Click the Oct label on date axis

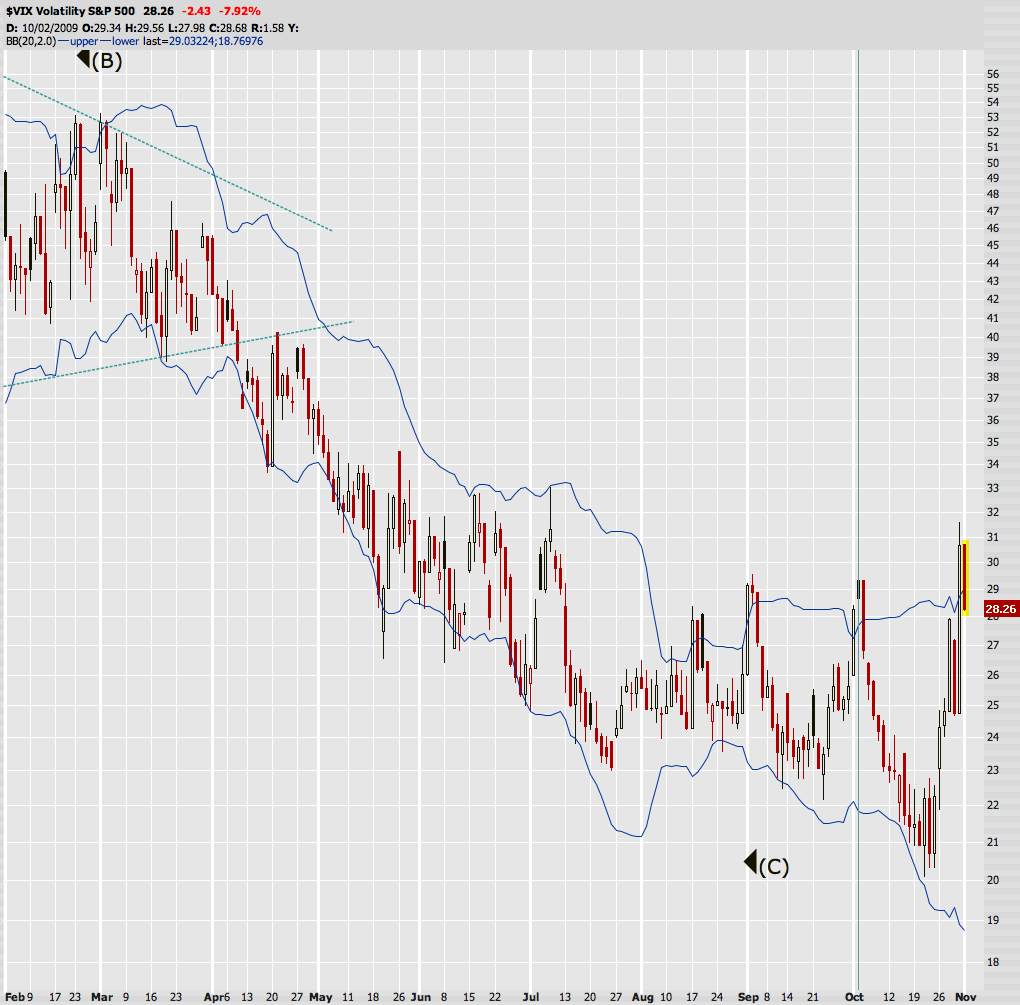pos(854,997)
